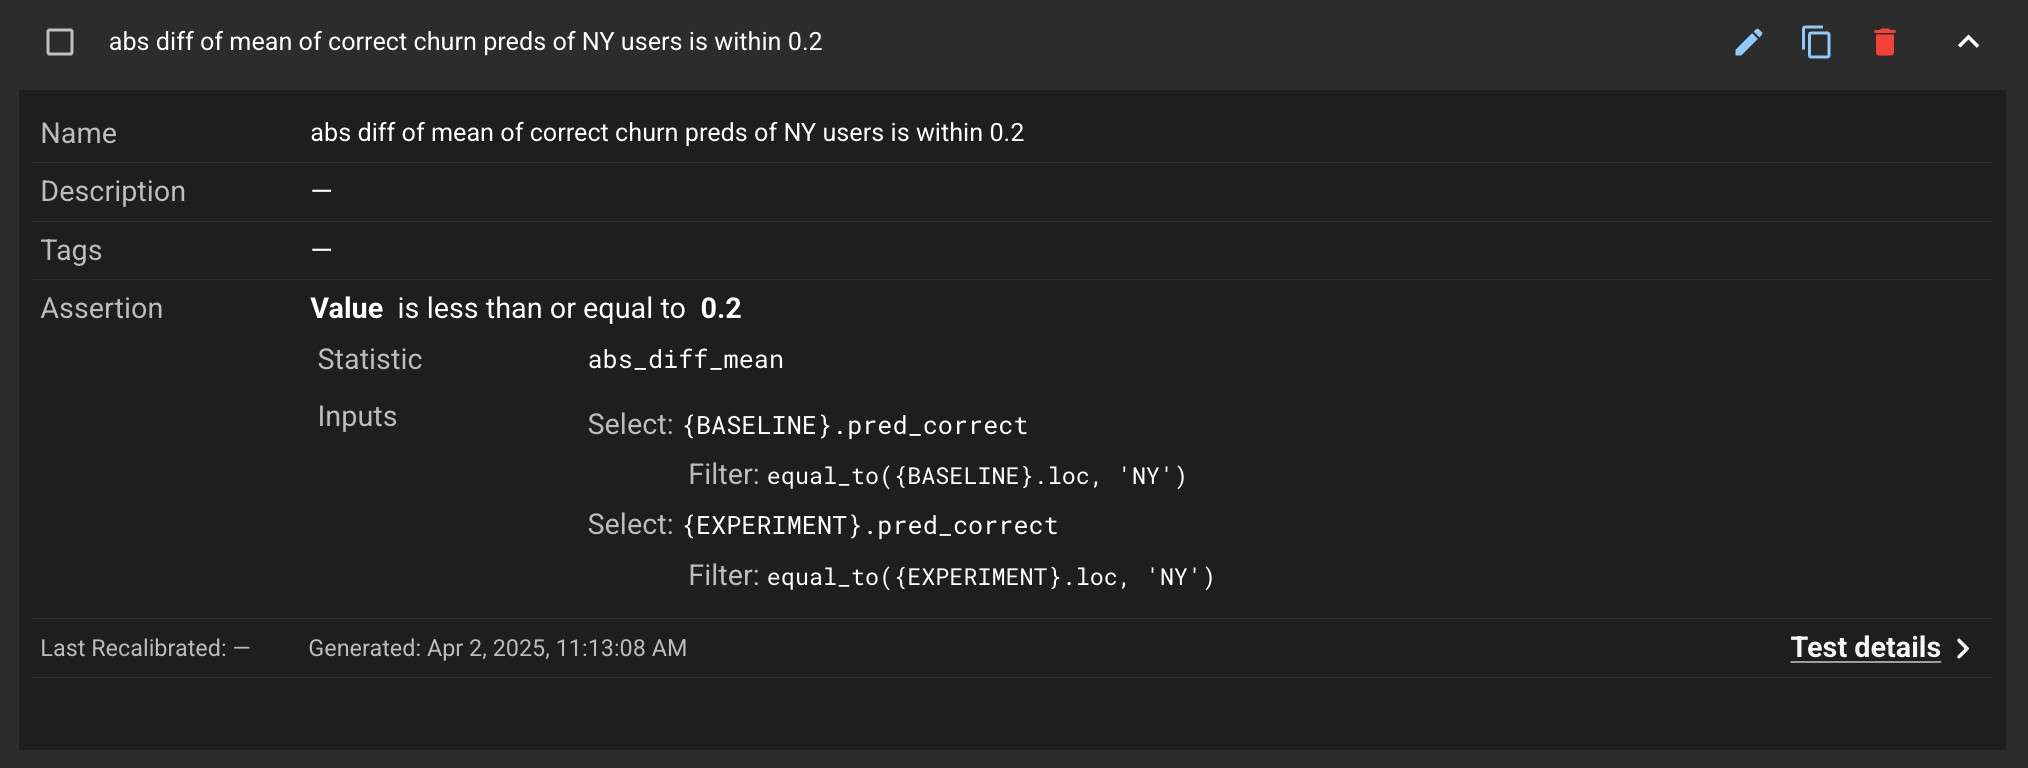Click the {BASELINE}.pred_correct select expression
The height and width of the screenshot is (768, 2028).
pos(856,426)
